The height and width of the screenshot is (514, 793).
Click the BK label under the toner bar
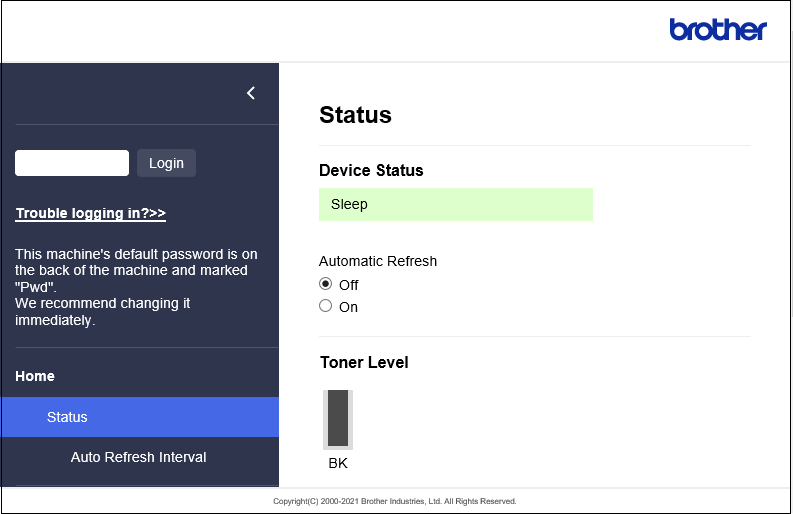(338, 463)
